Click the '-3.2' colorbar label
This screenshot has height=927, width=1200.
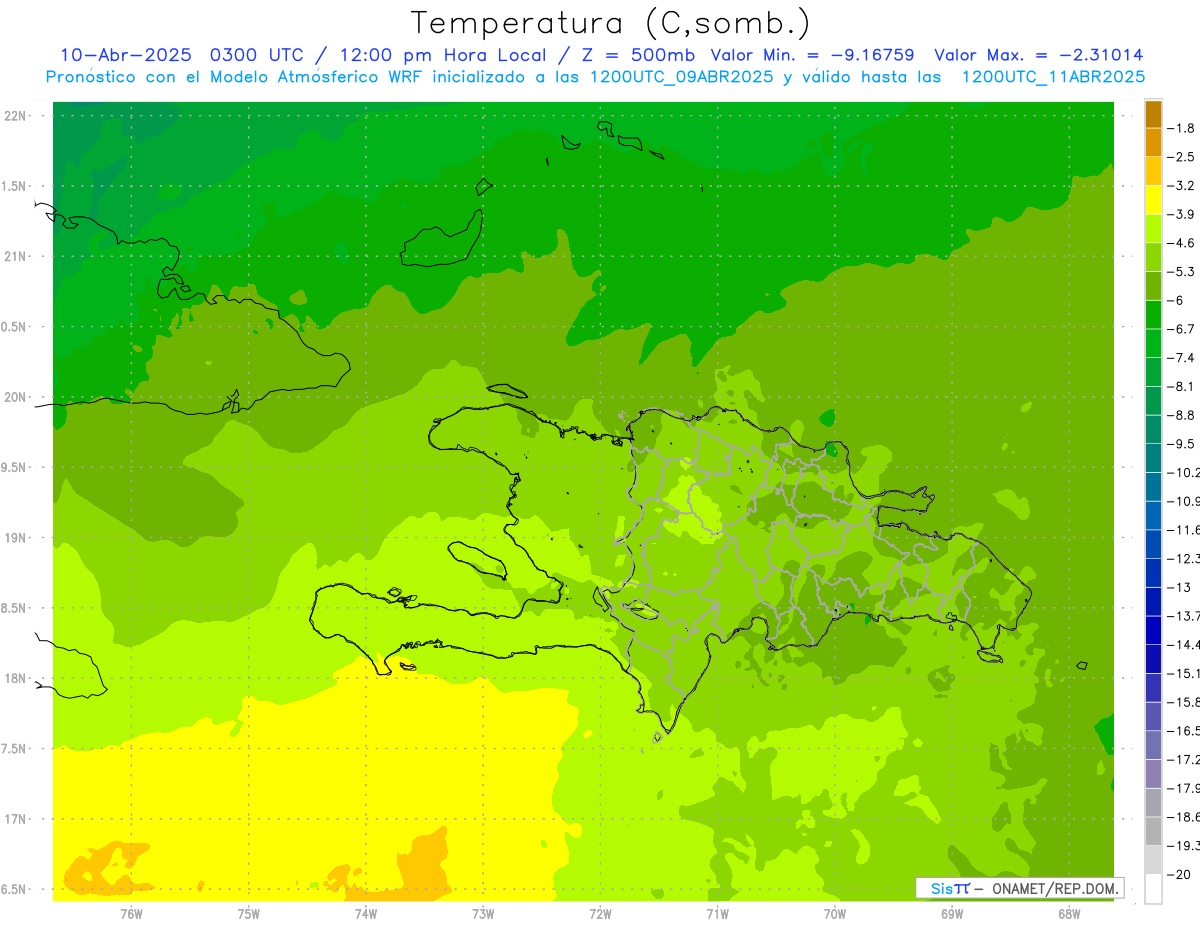pos(1181,186)
